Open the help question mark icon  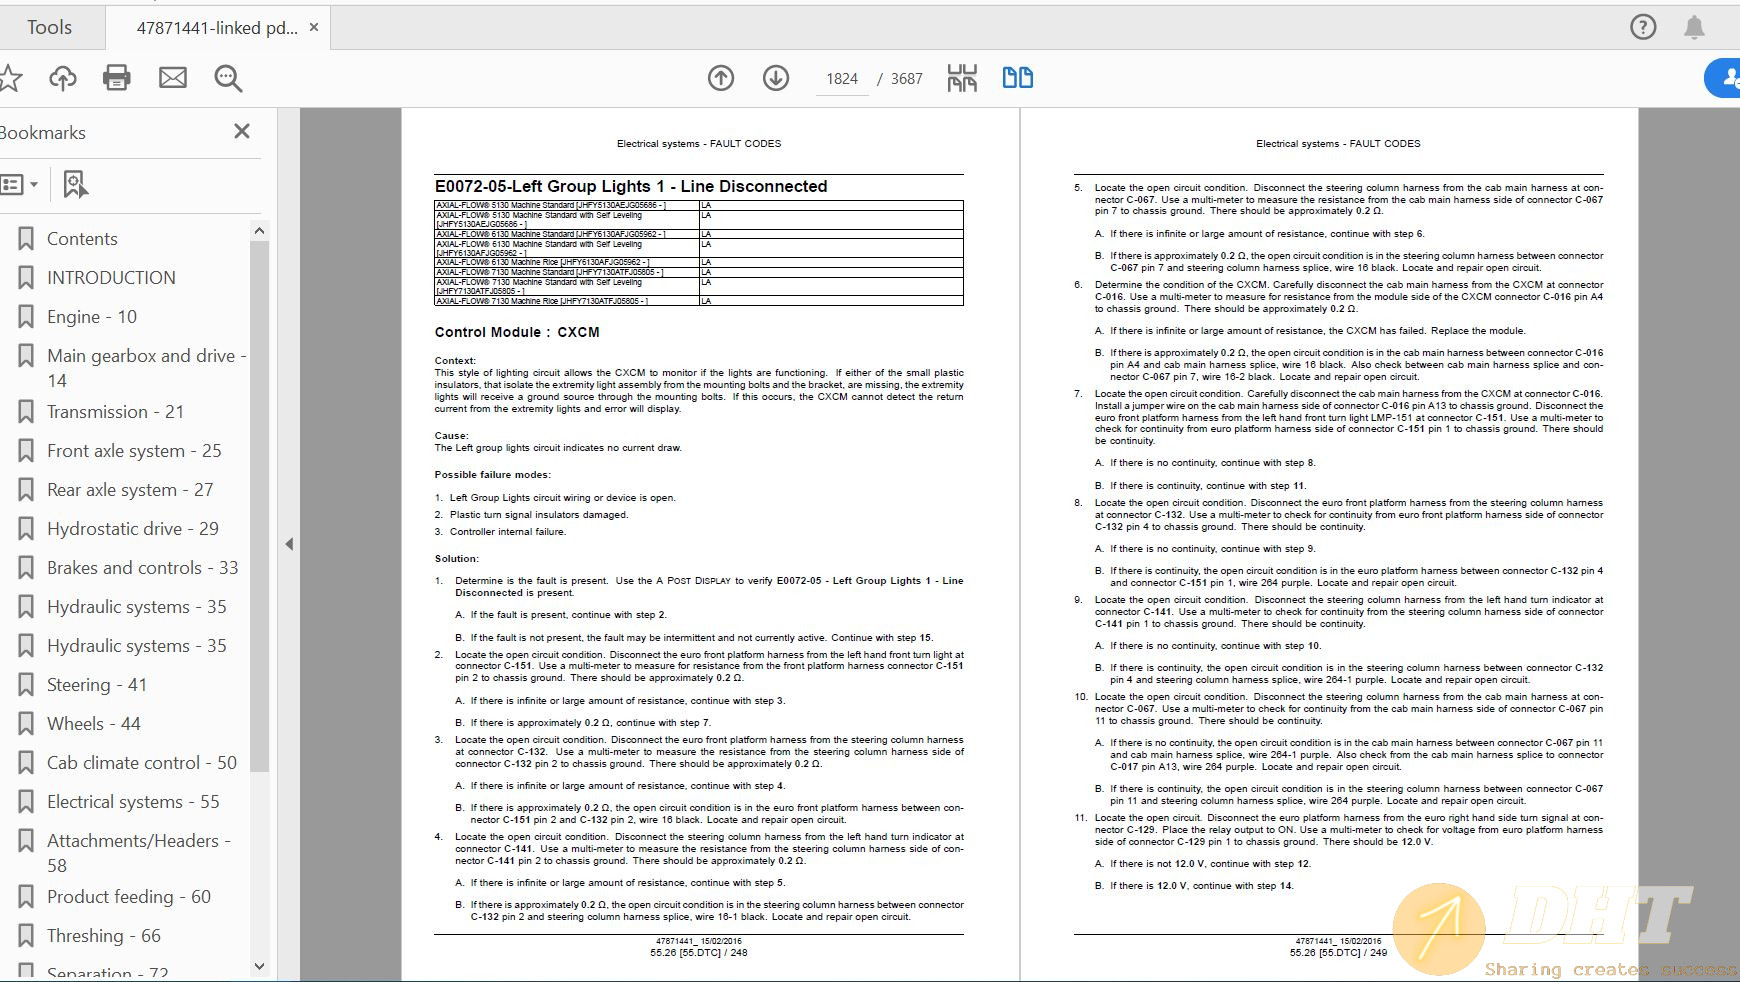click(x=1643, y=27)
